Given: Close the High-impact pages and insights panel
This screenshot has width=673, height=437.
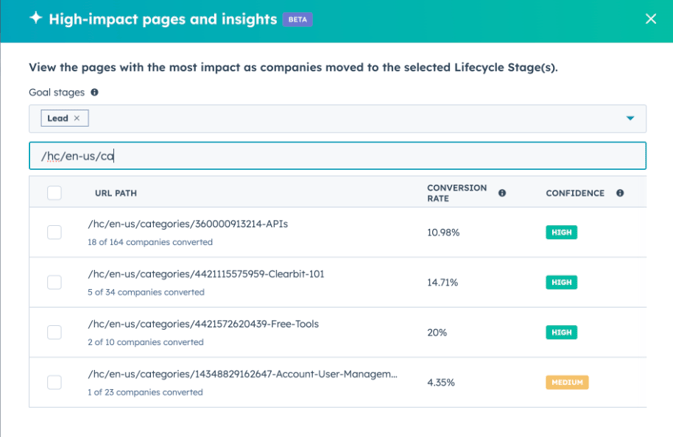Looking at the screenshot, I should [651, 19].
